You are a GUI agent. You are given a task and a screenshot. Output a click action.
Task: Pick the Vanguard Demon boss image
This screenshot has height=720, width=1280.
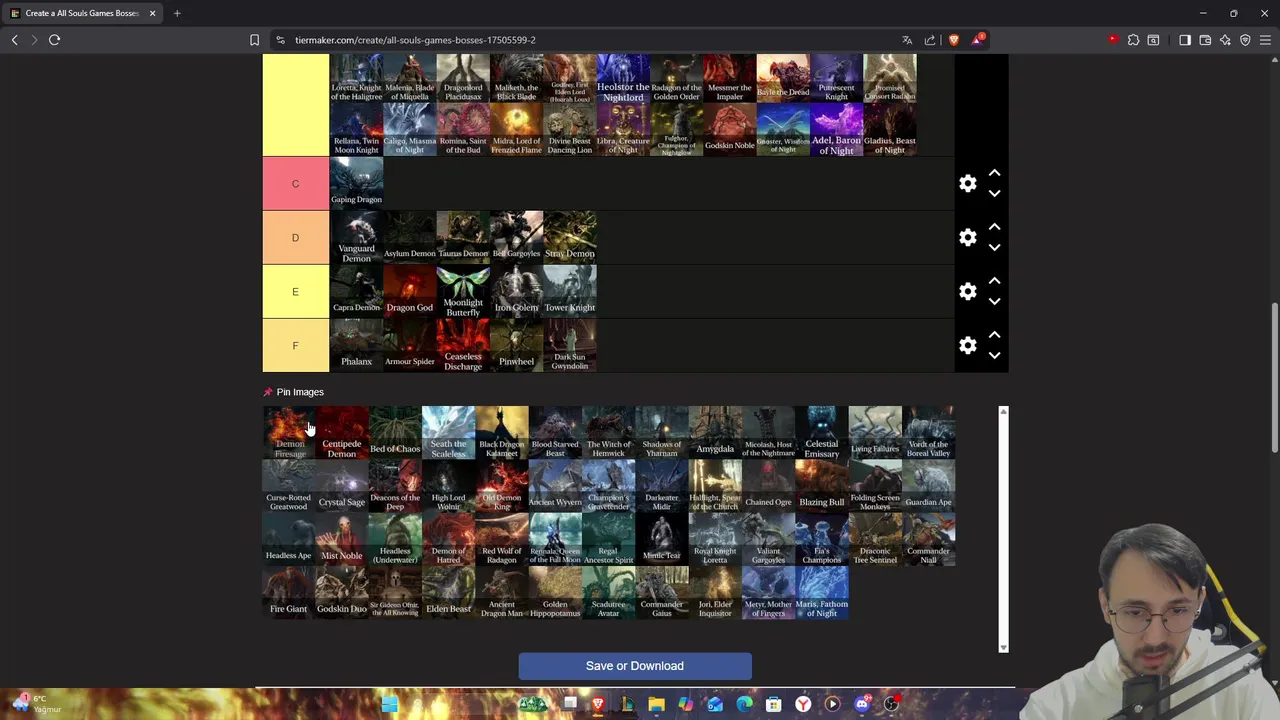click(356, 237)
